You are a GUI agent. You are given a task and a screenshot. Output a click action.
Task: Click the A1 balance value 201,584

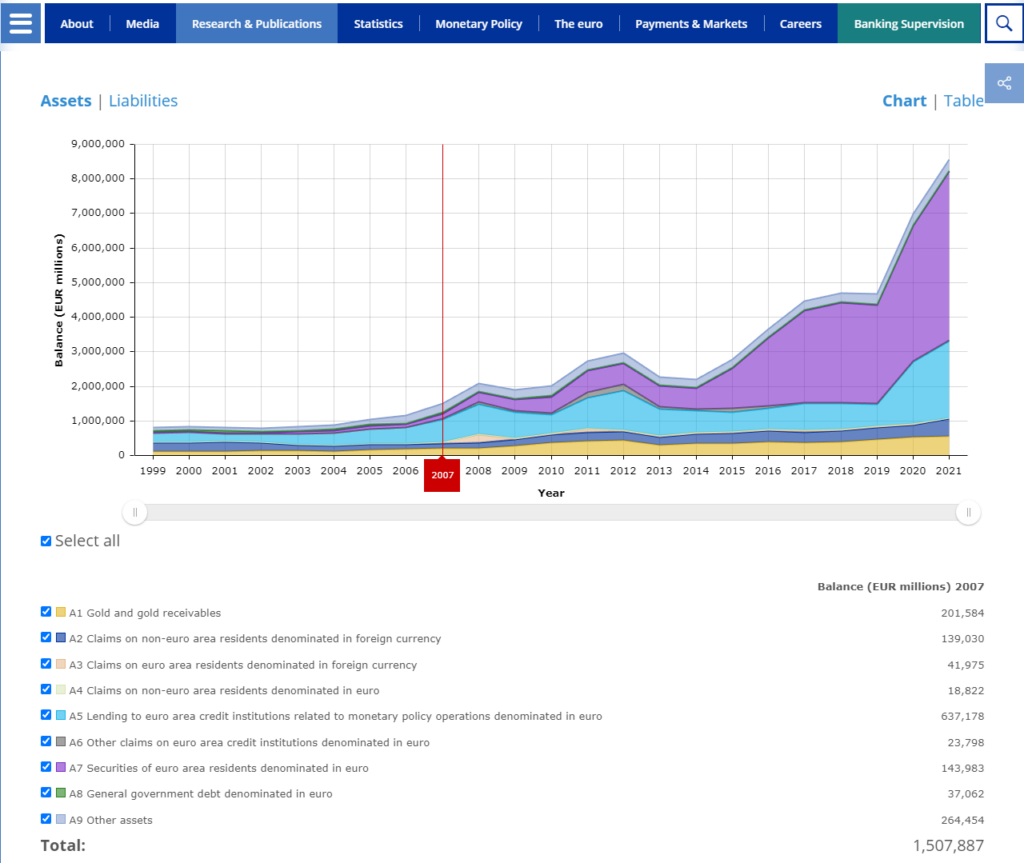(962, 613)
